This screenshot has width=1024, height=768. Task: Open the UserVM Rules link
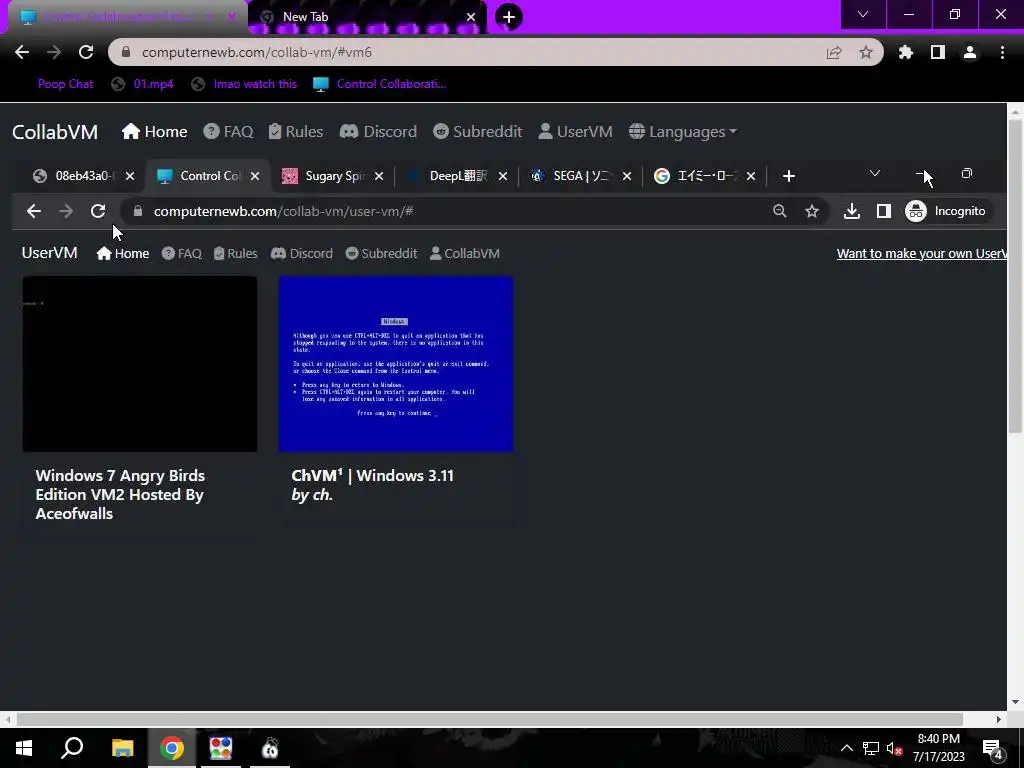coord(236,253)
